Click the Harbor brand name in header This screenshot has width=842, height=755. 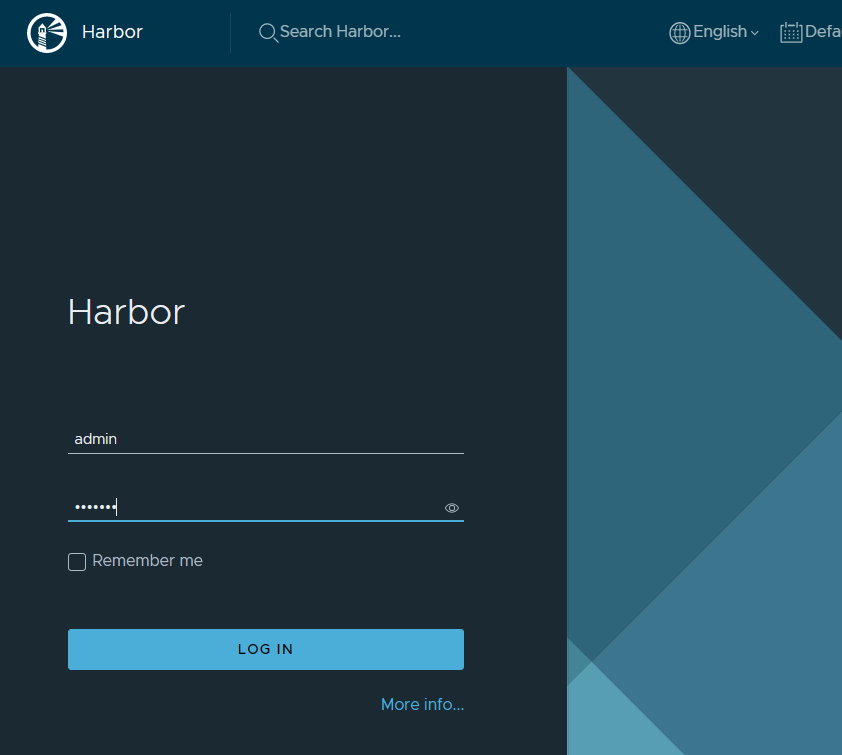[x=112, y=32]
